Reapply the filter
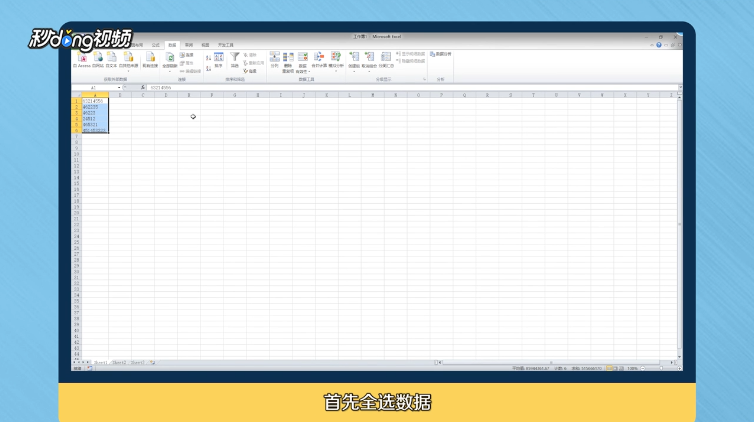Screen dimensions: 754x422 coord(253,63)
